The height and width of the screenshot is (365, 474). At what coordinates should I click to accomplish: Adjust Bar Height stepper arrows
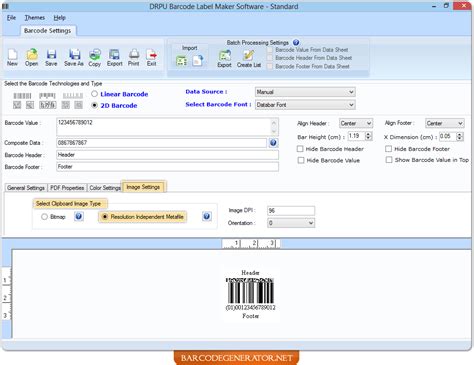click(368, 136)
